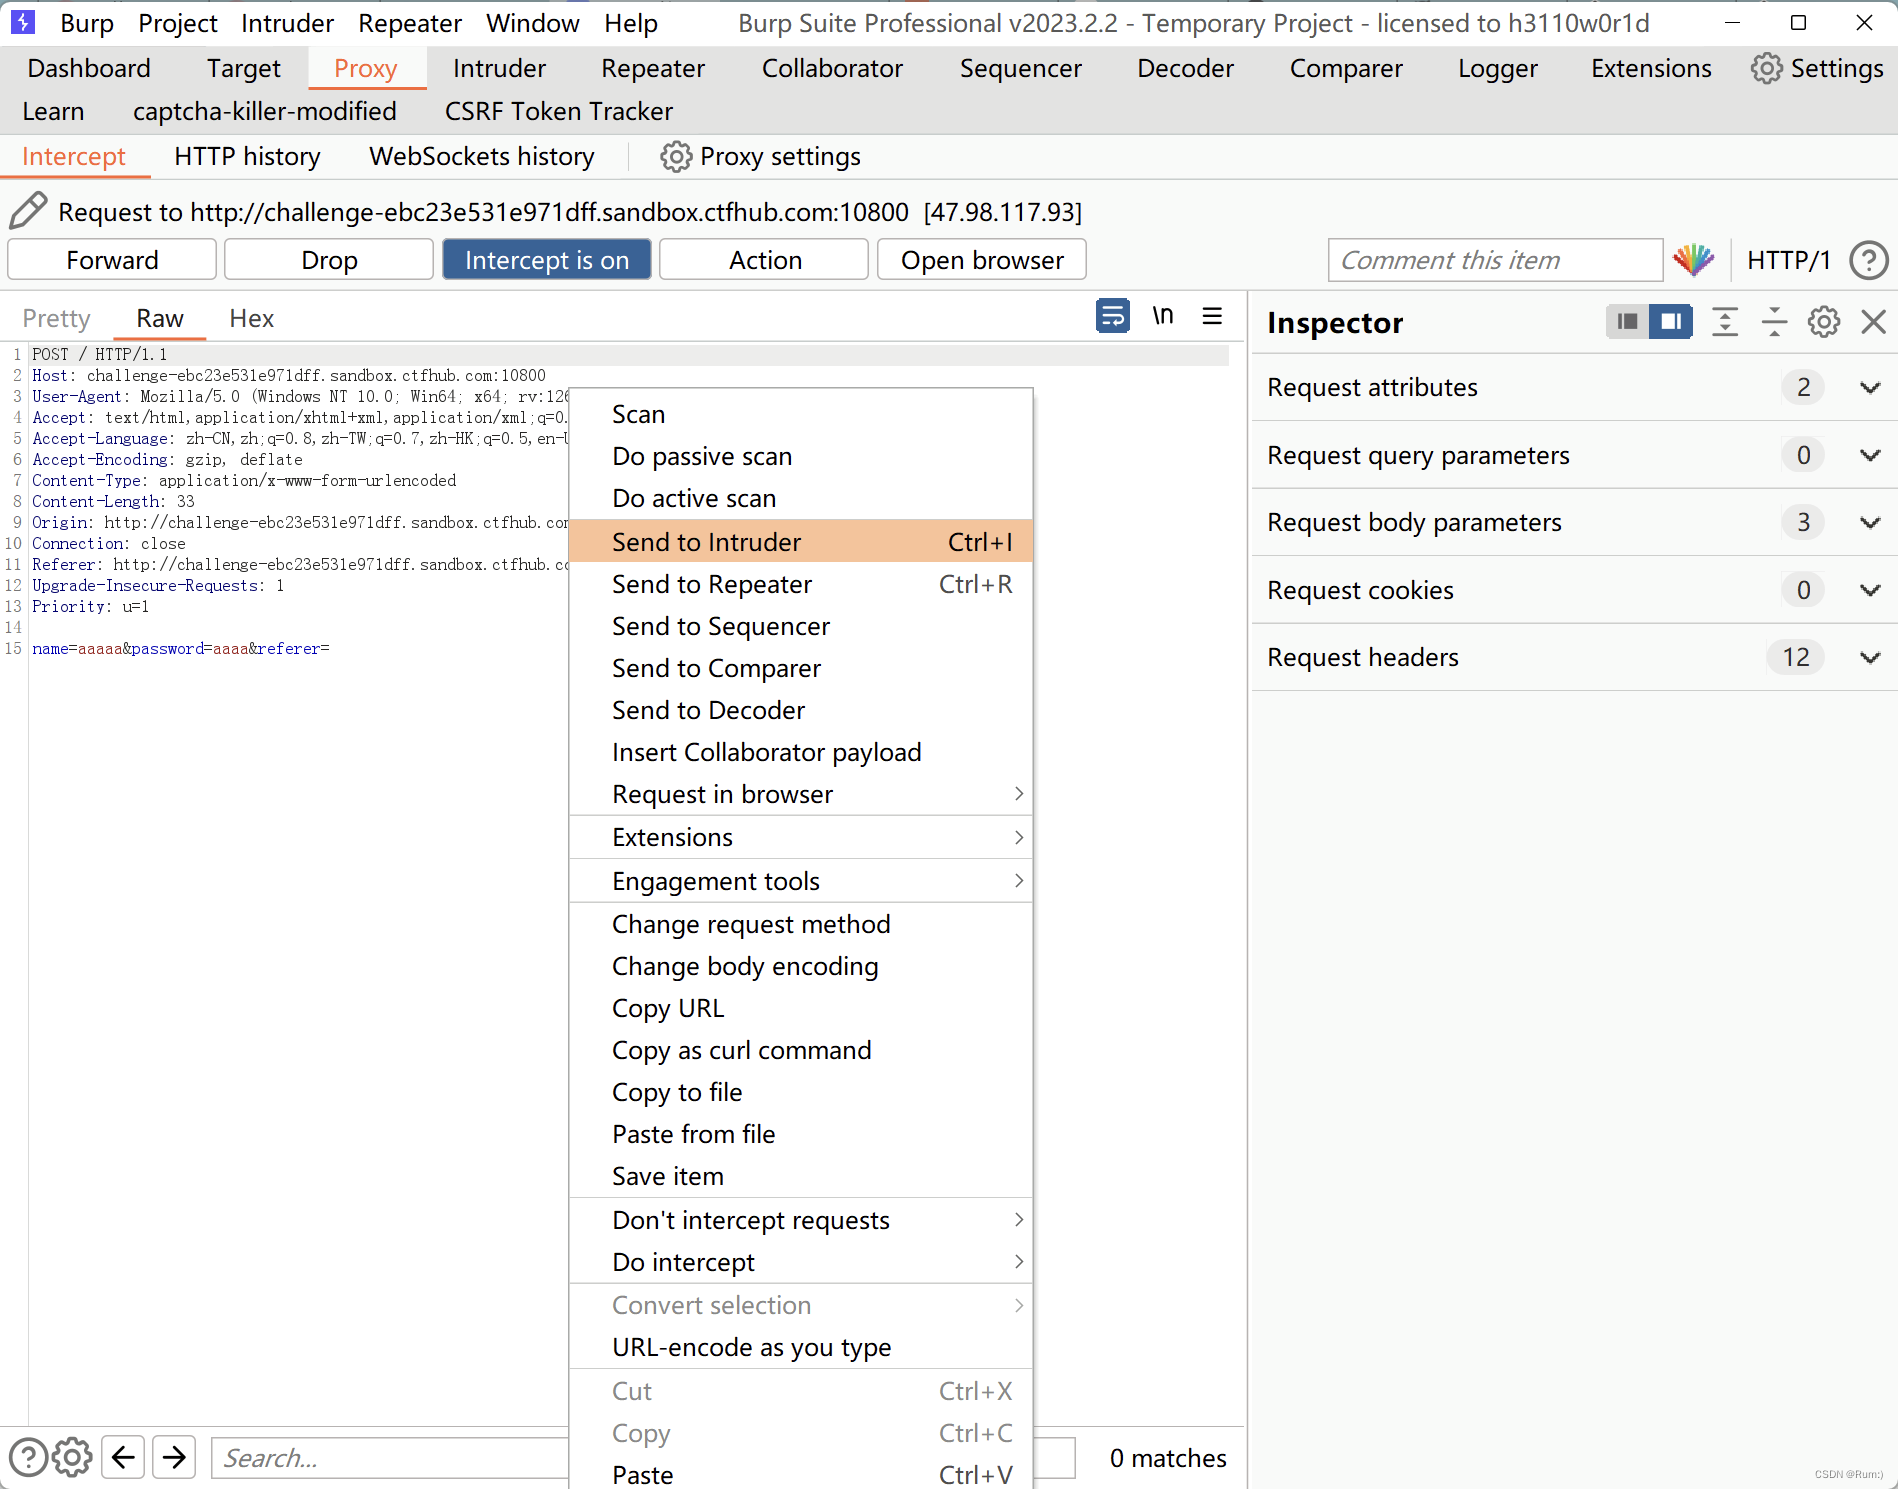Click the Search input box
The image size is (1898, 1489).
390,1458
